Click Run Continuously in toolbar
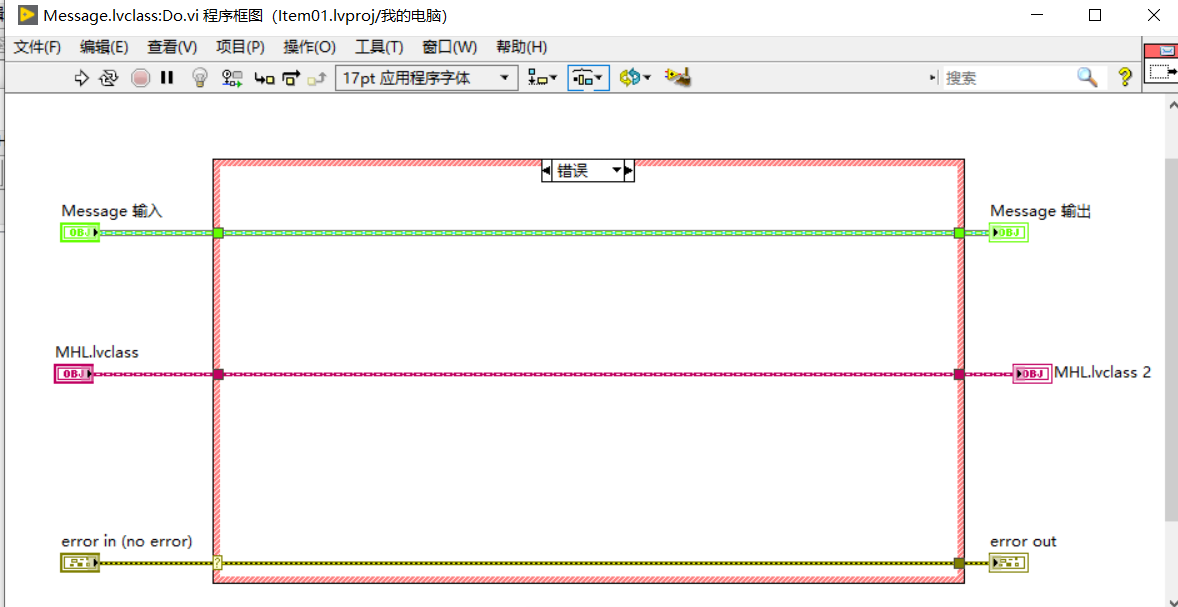Image resolution: width=1178 pixels, height=607 pixels. point(110,77)
